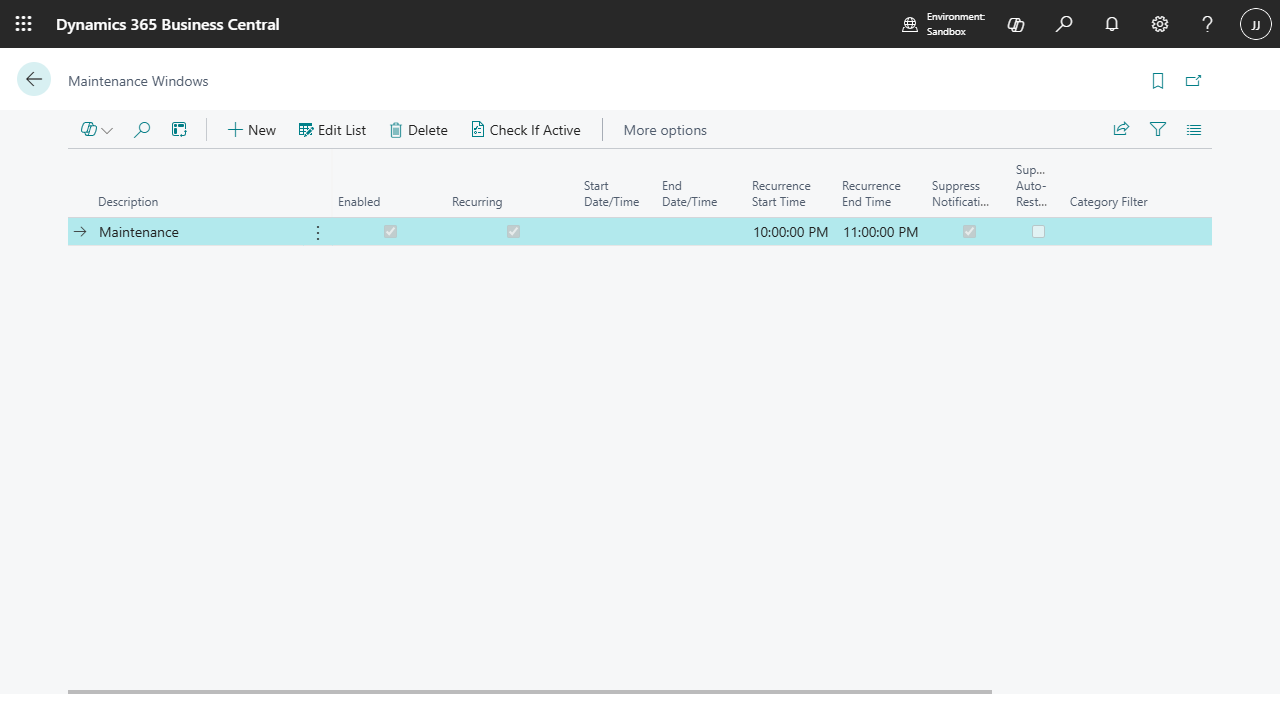Screen dimensions: 1280x720
Task: Open Copilot icon in top bar
Action: click(1016, 24)
